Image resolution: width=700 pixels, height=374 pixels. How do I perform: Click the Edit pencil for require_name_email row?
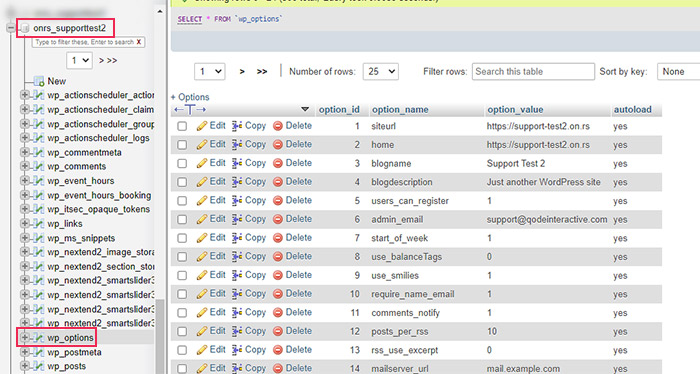coord(202,294)
